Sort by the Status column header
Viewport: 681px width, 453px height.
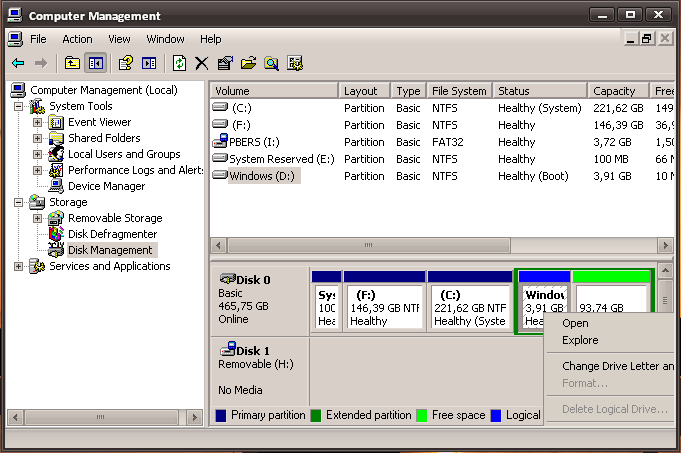tap(540, 91)
